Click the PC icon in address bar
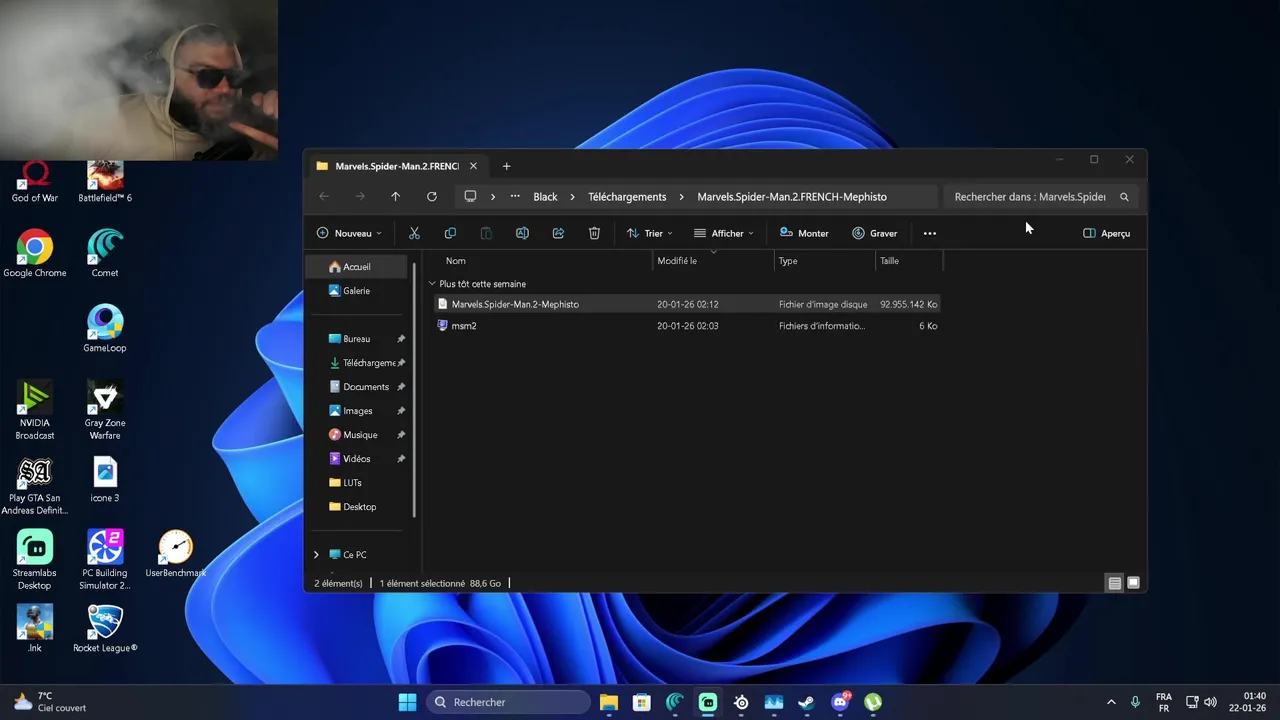1280x720 pixels. point(470,197)
